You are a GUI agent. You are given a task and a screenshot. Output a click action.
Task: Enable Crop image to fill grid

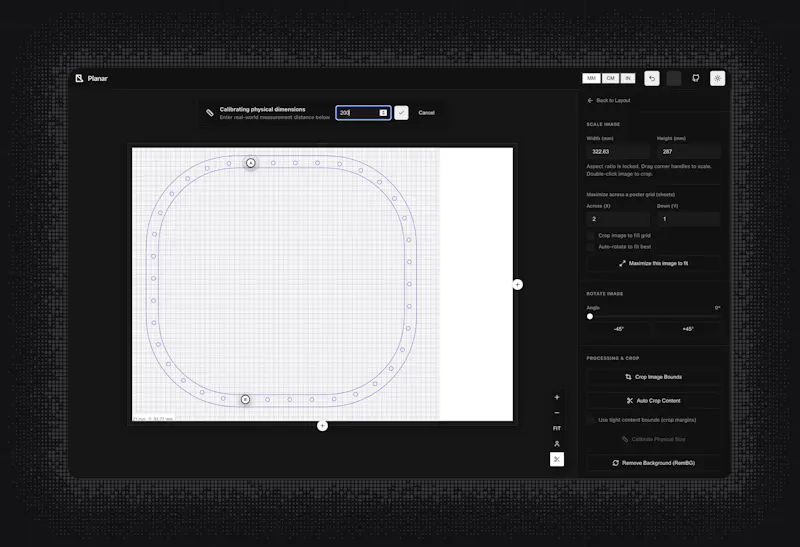[x=590, y=235]
